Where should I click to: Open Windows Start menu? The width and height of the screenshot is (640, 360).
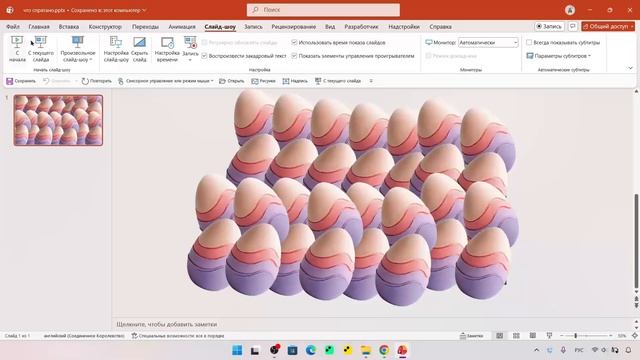[x=237, y=350]
